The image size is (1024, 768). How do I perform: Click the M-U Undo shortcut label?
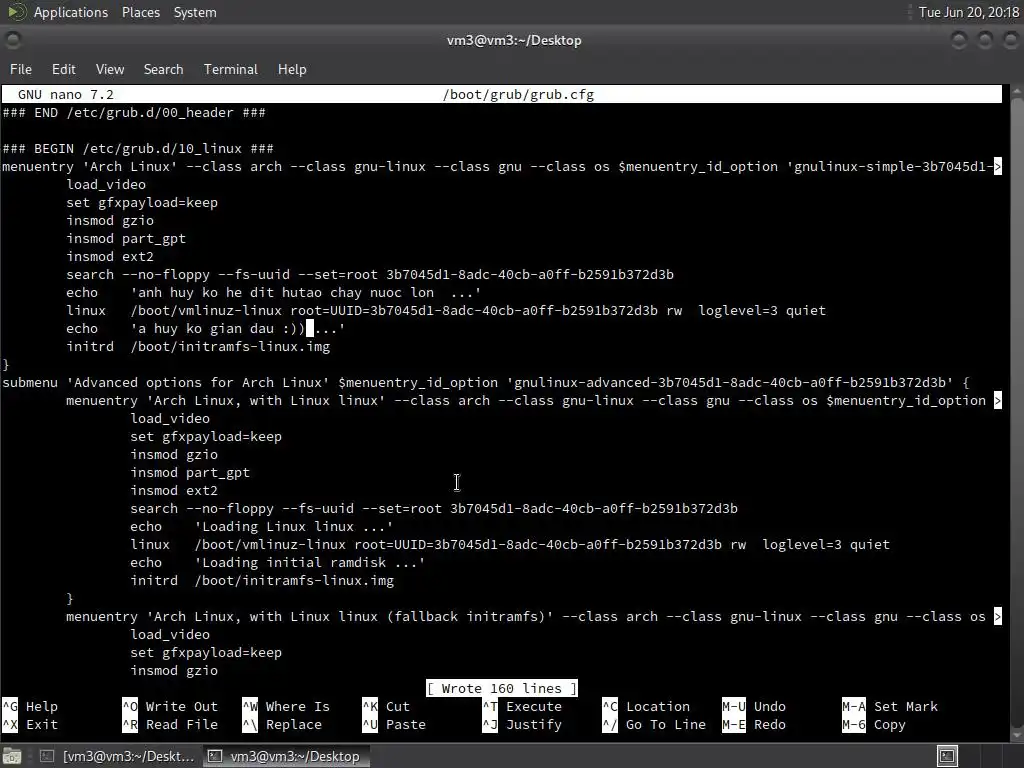click(x=754, y=707)
